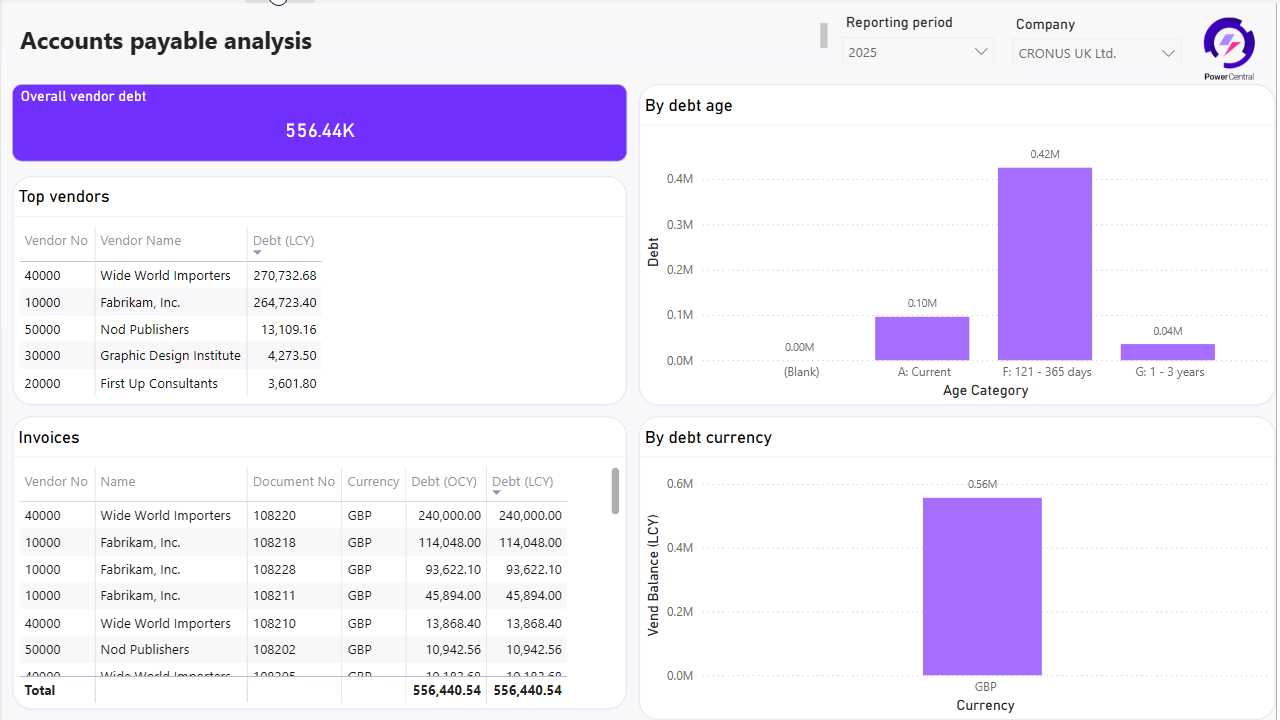Select Fabrikam, Inc. row in Top vendors
This screenshot has width=1280, height=720.
coord(170,302)
